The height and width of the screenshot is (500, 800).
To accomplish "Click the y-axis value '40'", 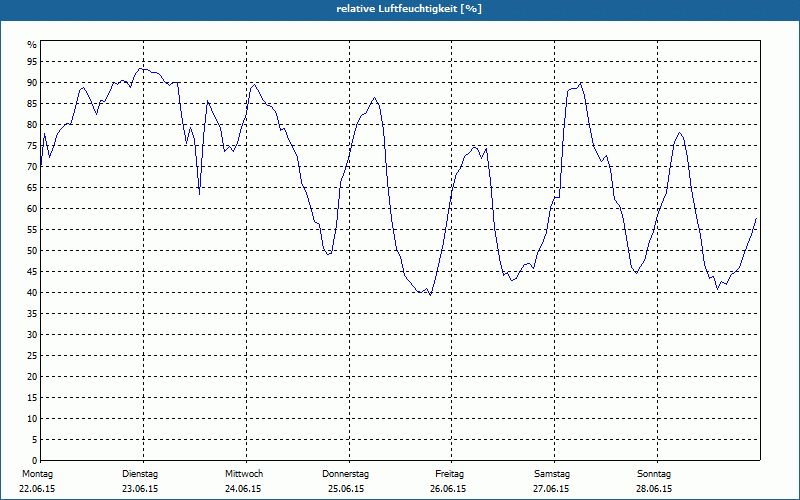I will pyautogui.click(x=32, y=293).
